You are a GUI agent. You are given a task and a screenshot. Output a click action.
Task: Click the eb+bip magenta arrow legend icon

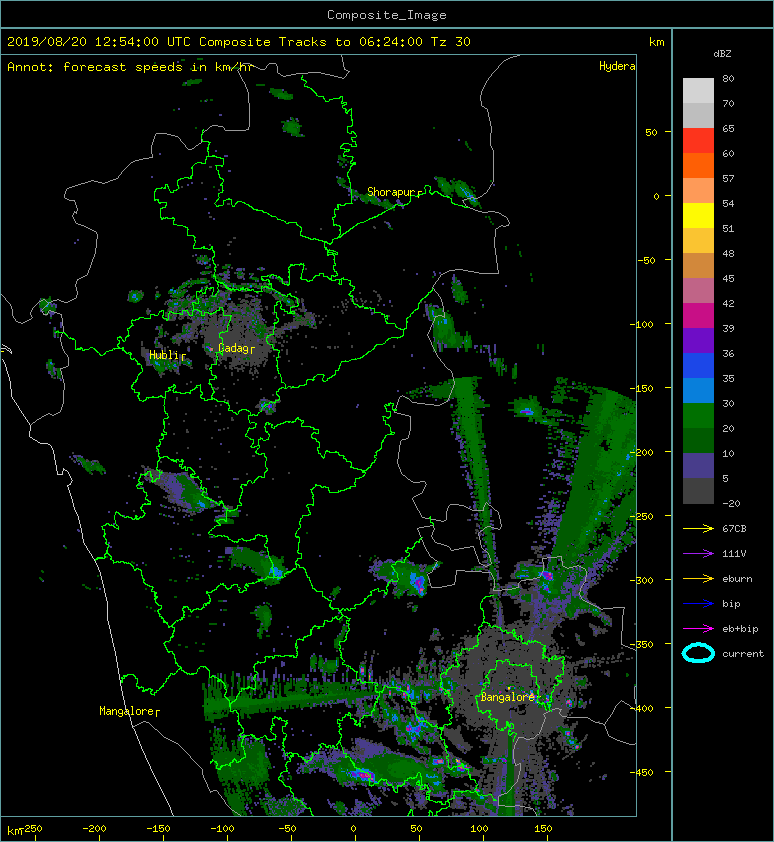click(x=698, y=629)
